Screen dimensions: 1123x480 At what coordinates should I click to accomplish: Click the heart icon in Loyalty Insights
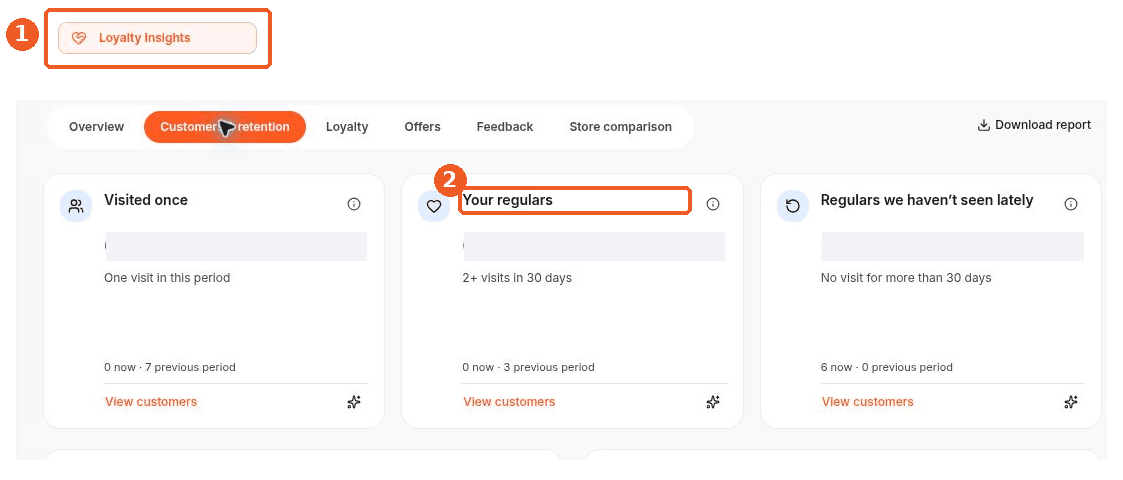click(79, 38)
